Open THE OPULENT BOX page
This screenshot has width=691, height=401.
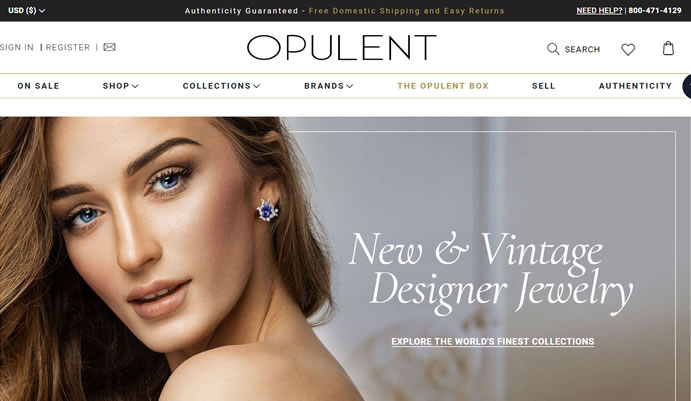(443, 86)
